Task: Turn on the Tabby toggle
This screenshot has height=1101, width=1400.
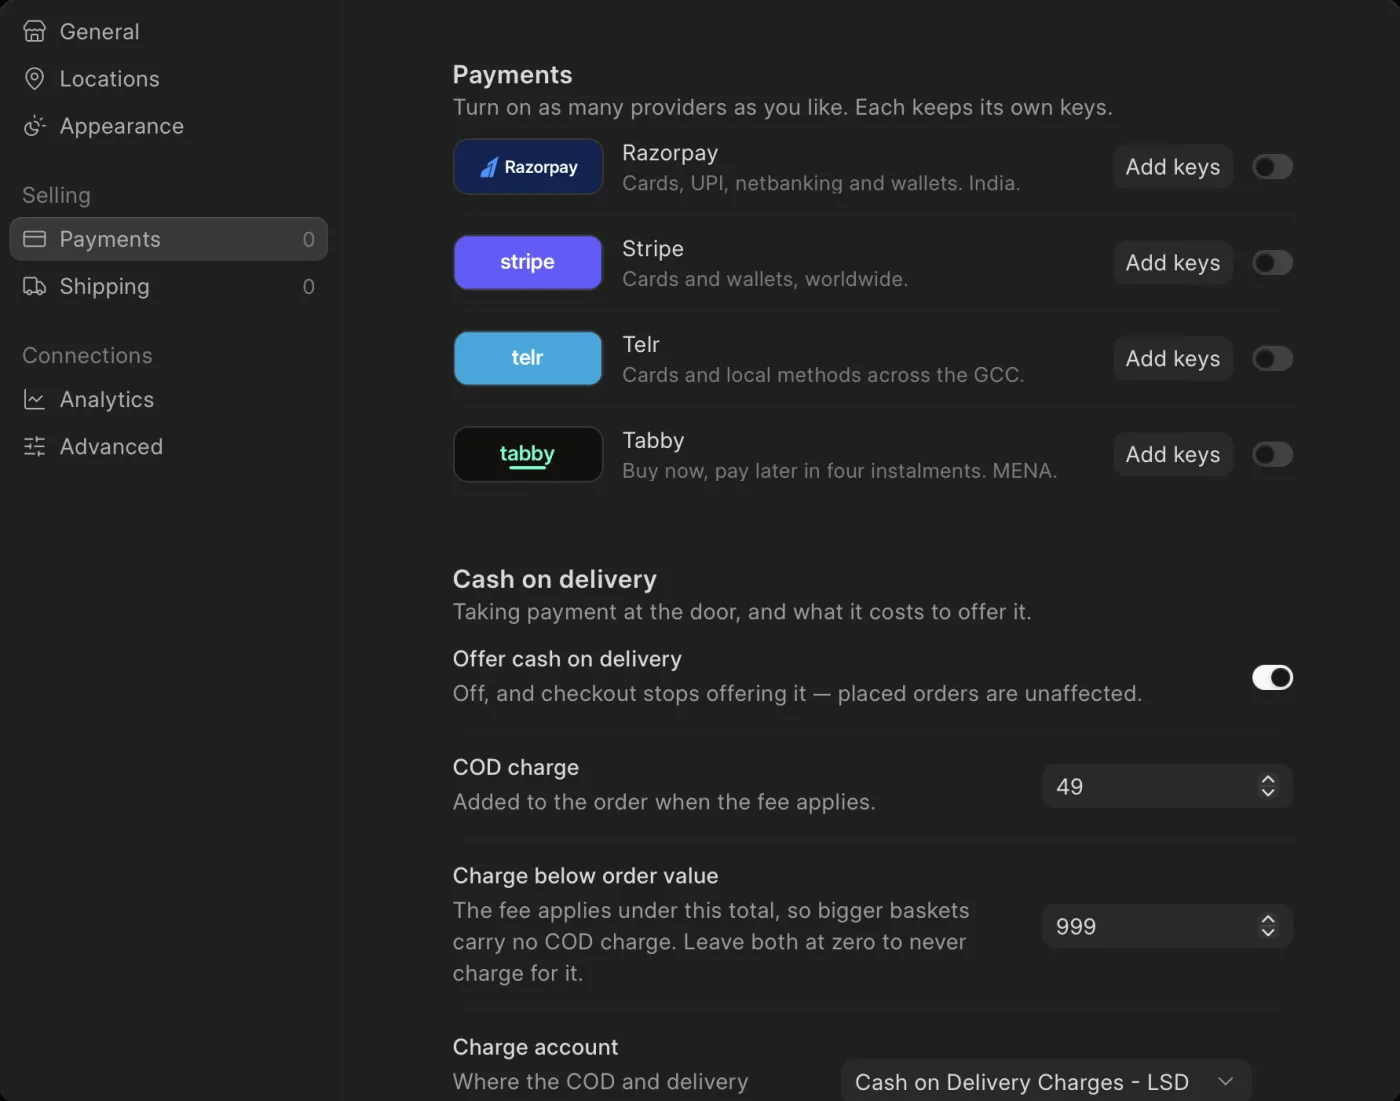Action: (1272, 455)
